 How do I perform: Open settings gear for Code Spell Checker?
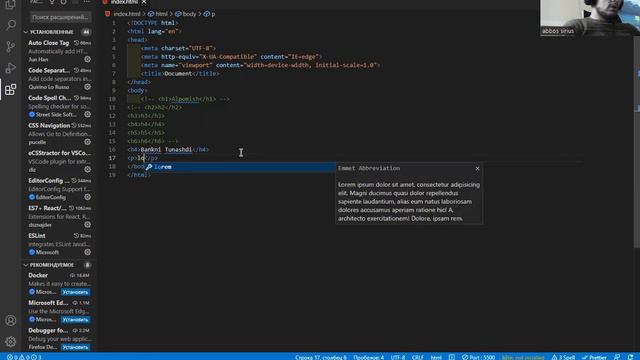point(87,114)
